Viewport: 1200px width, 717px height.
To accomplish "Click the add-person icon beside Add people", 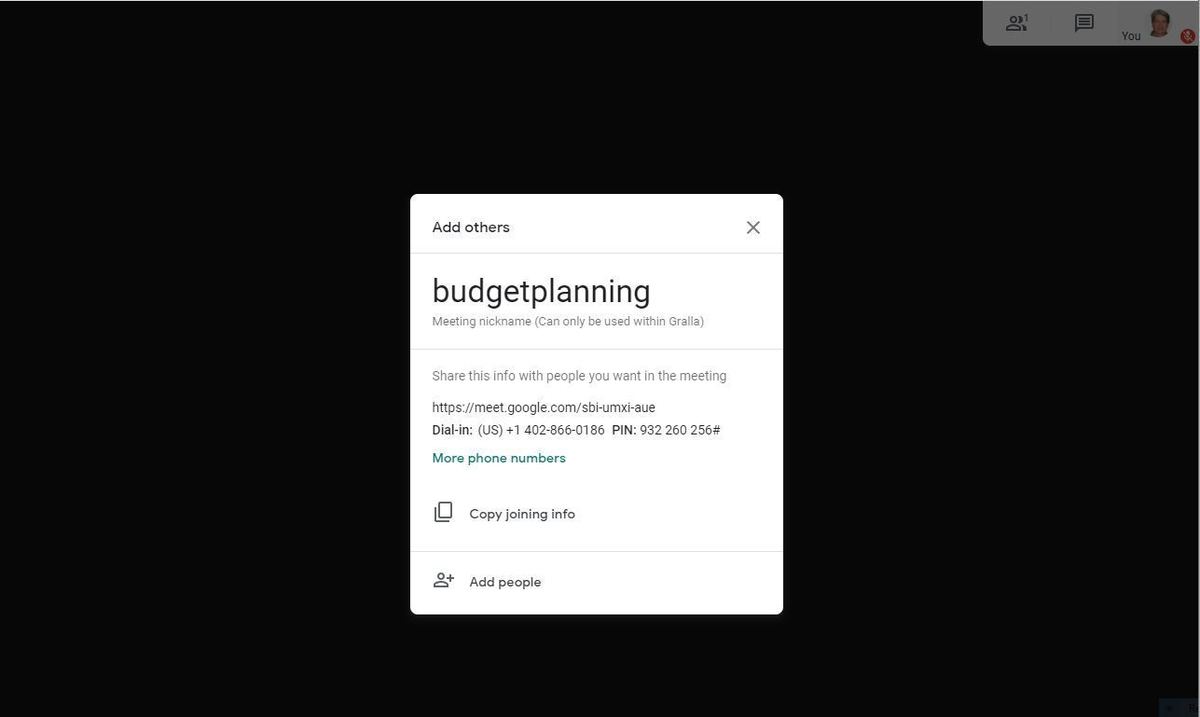I will (443, 581).
